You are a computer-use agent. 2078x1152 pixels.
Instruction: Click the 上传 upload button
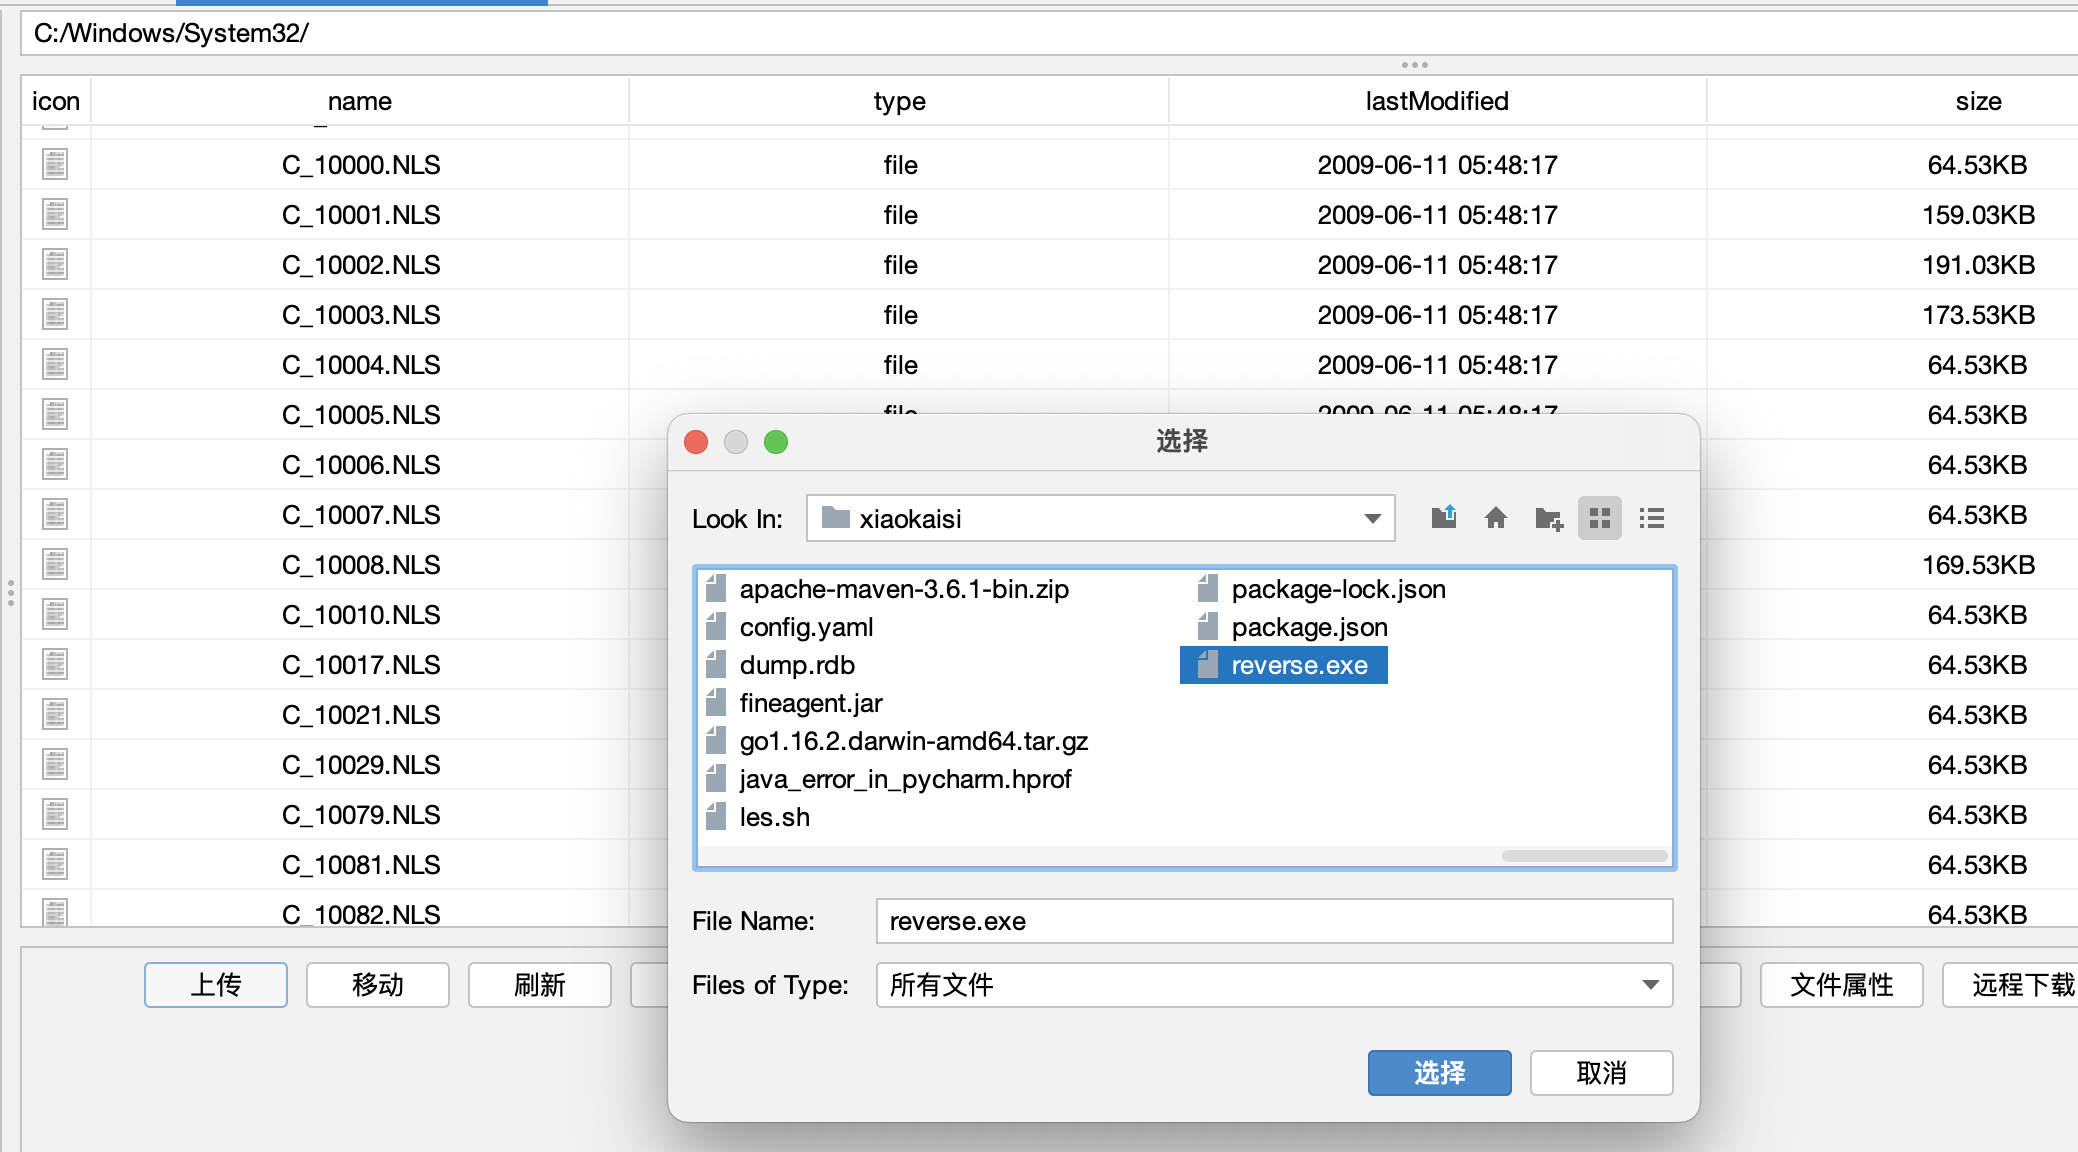pos(216,985)
